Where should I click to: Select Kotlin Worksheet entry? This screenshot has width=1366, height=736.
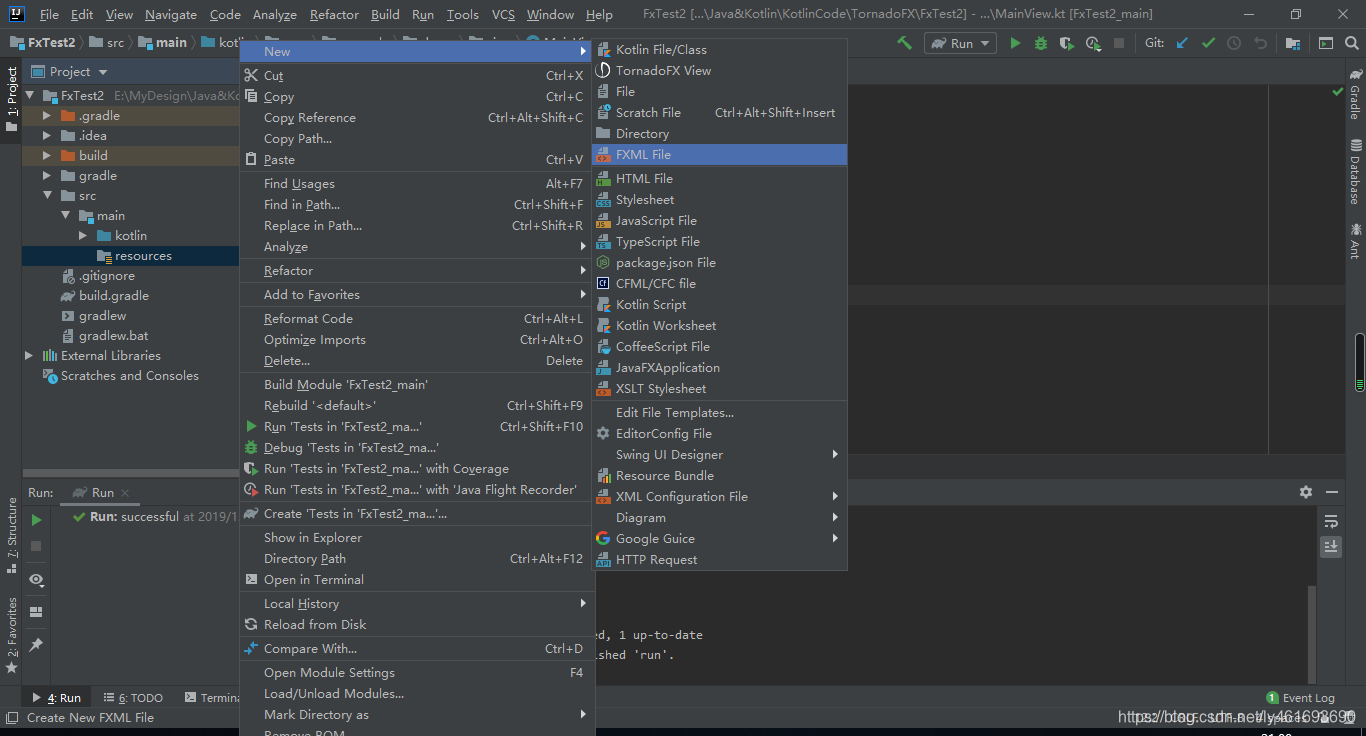[719, 325]
